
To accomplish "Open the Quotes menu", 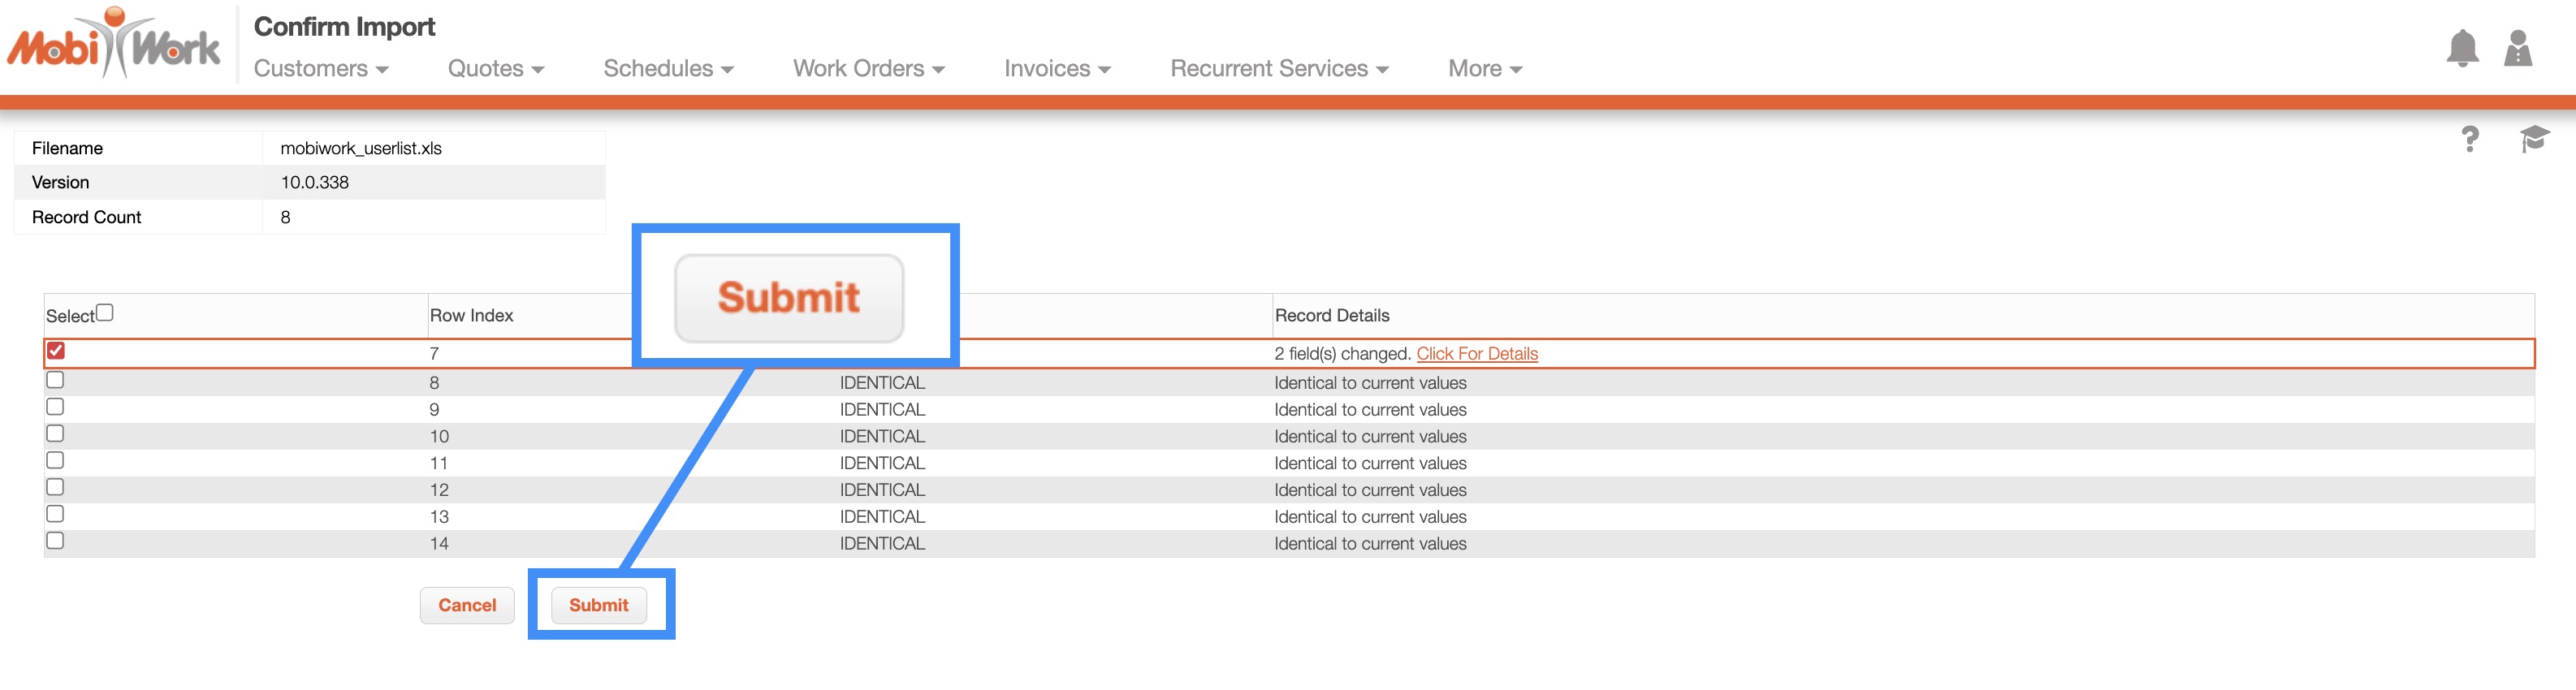I will 495,69.
